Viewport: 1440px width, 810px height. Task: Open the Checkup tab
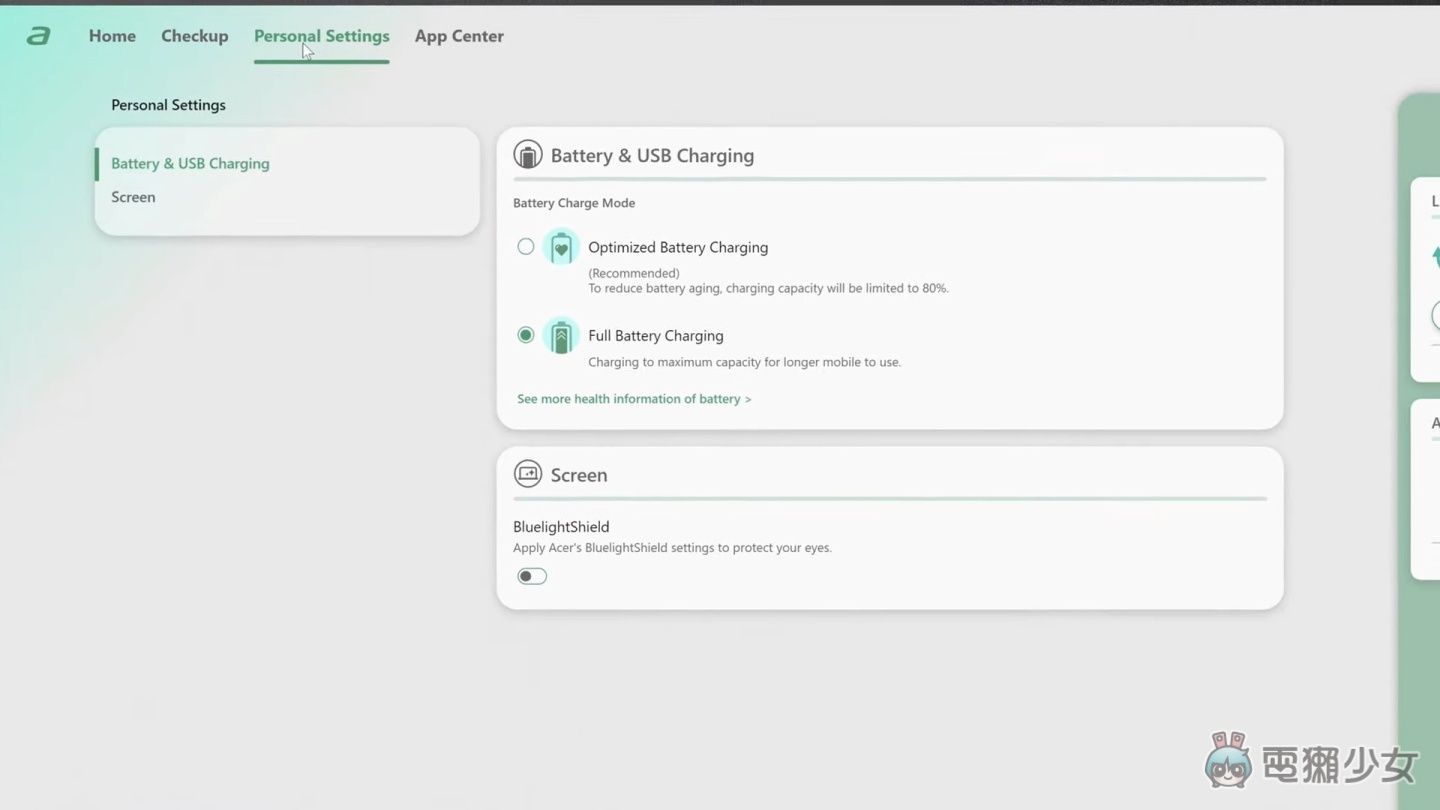195,36
